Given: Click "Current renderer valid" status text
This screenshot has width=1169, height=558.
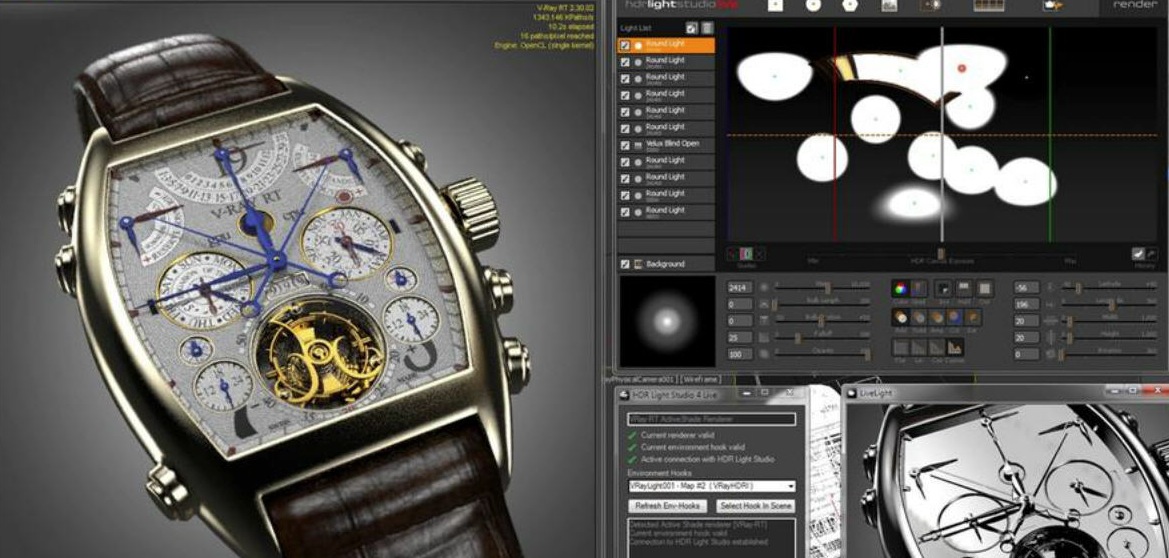Looking at the screenshot, I should (677, 435).
